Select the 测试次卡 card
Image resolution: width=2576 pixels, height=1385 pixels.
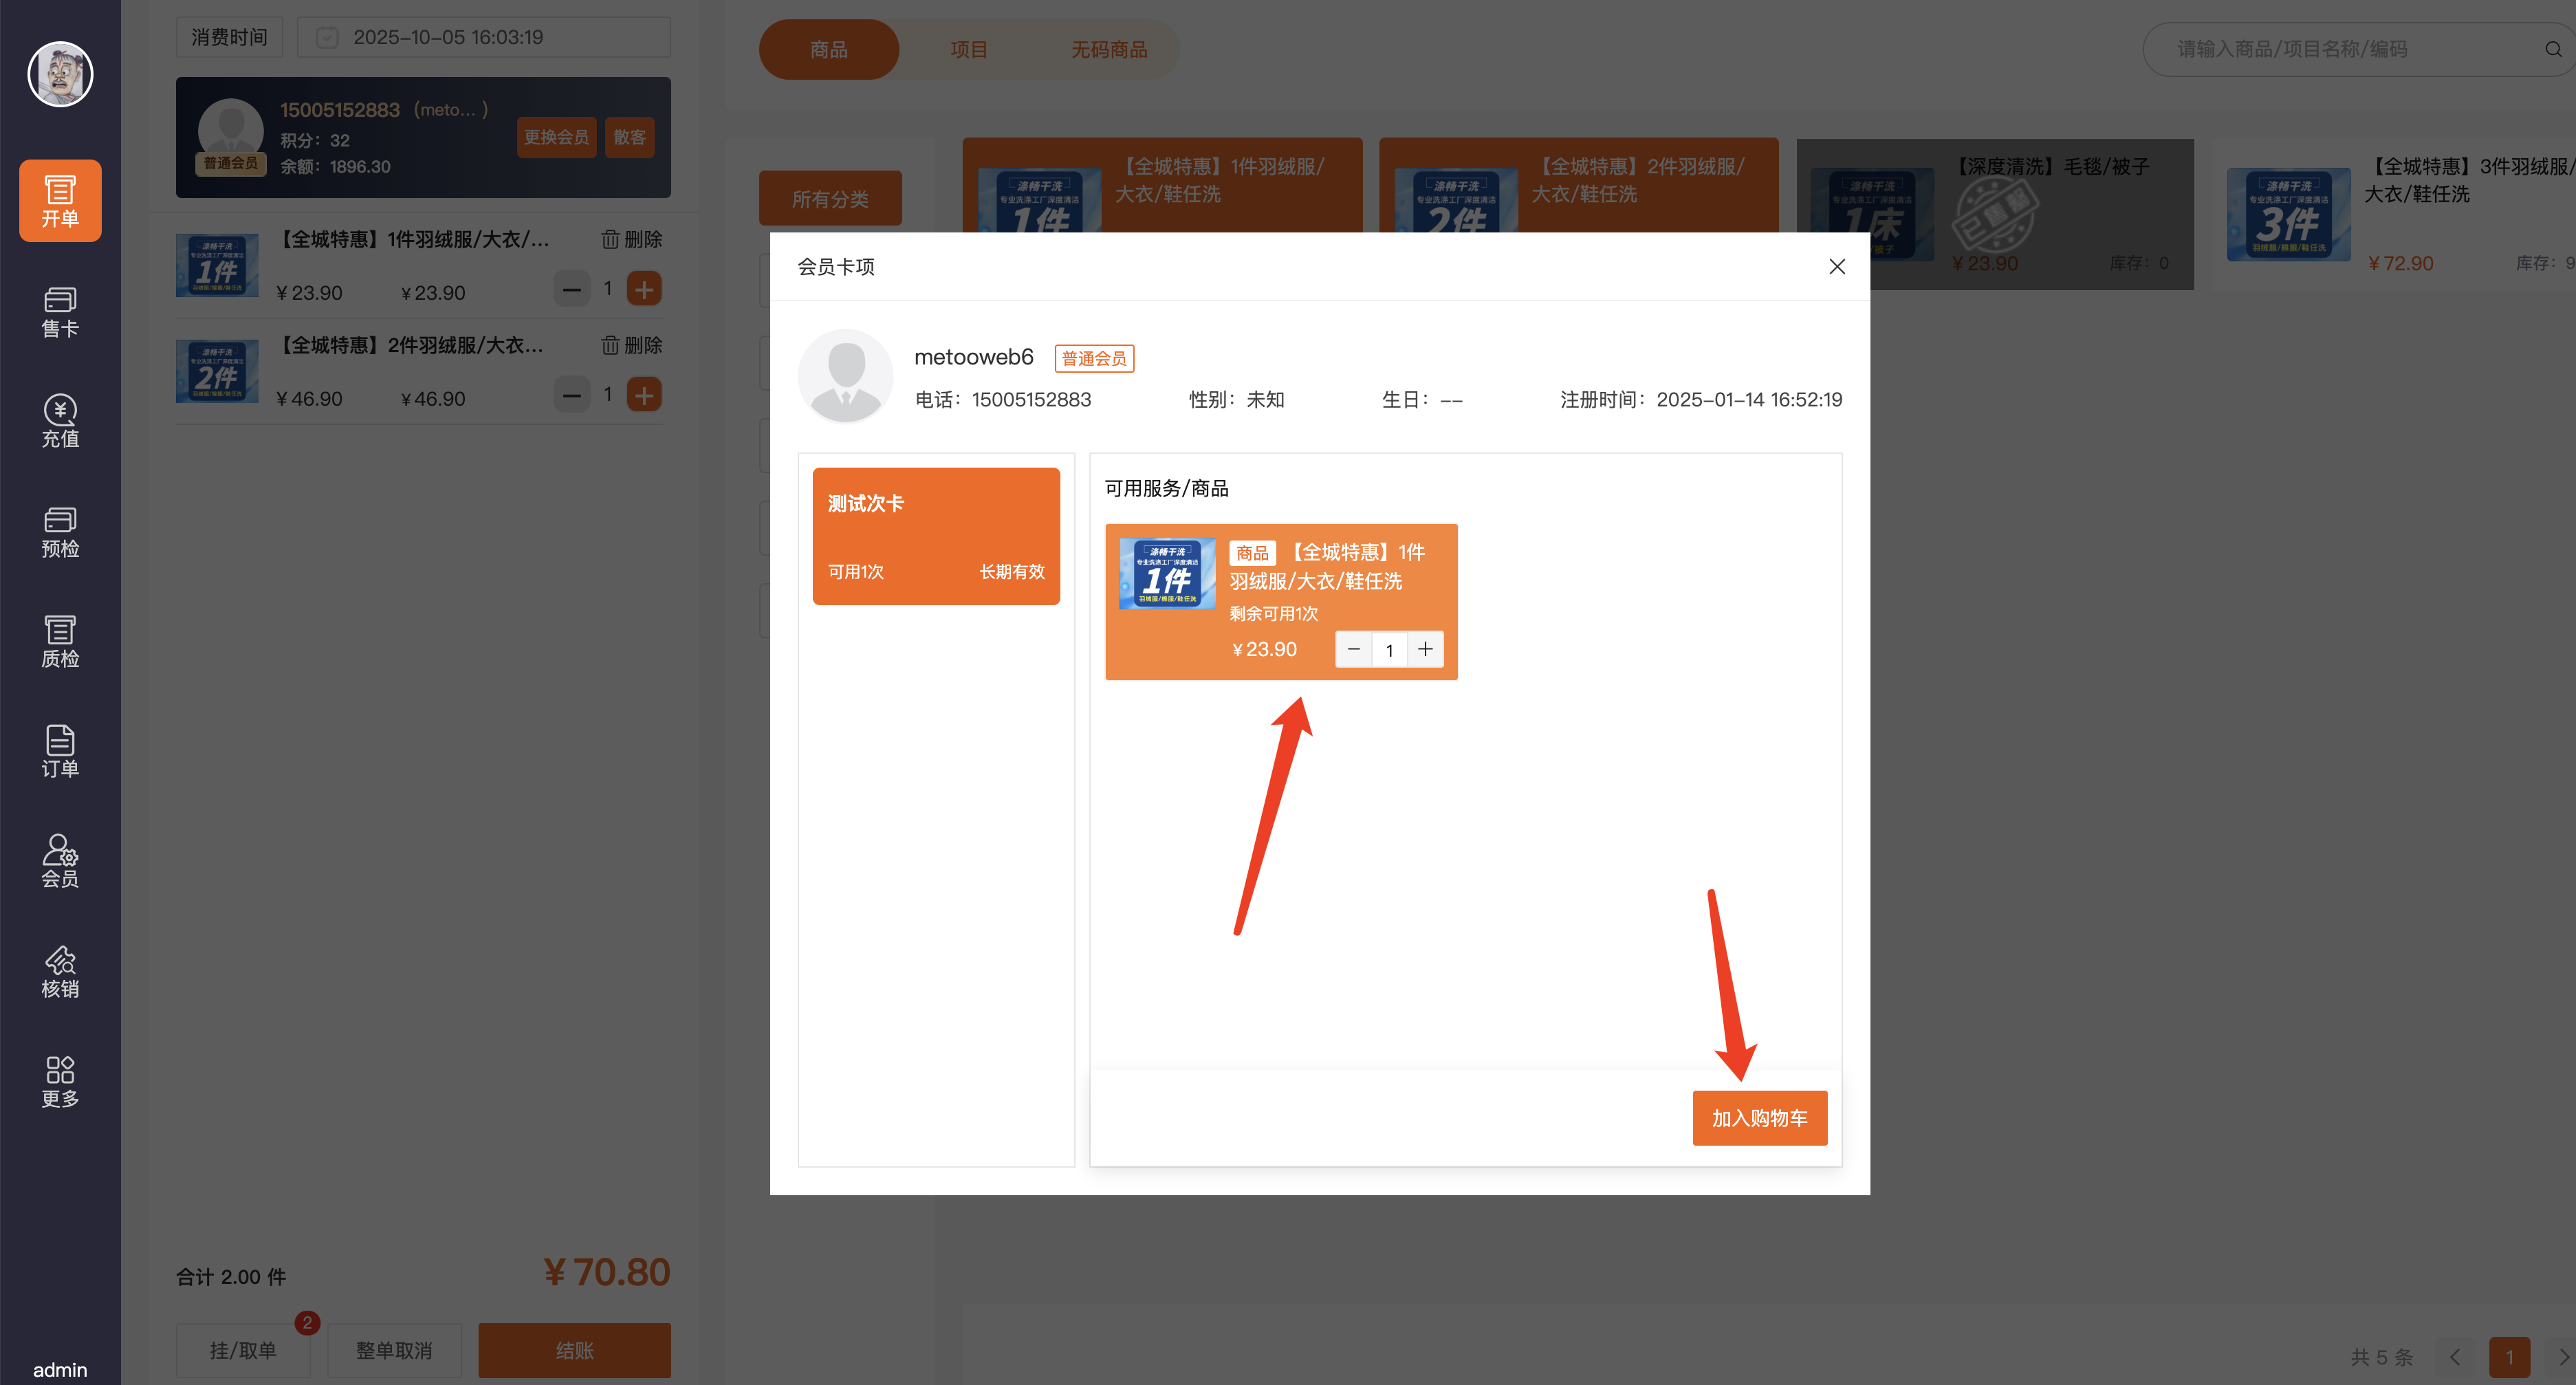click(x=935, y=536)
